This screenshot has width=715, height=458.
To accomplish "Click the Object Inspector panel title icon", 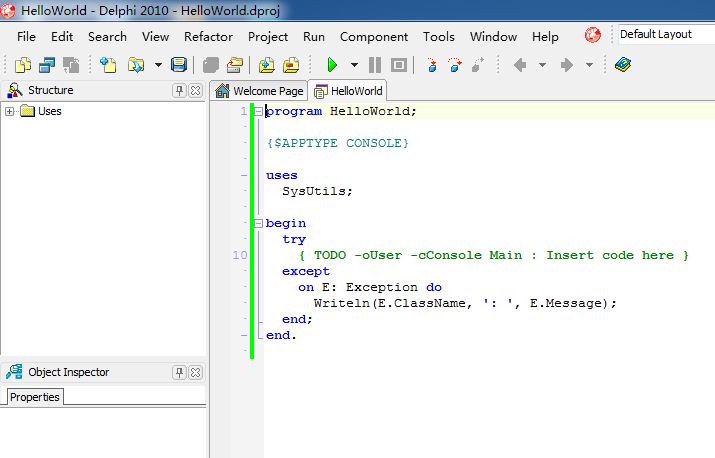I will (14, 372).
